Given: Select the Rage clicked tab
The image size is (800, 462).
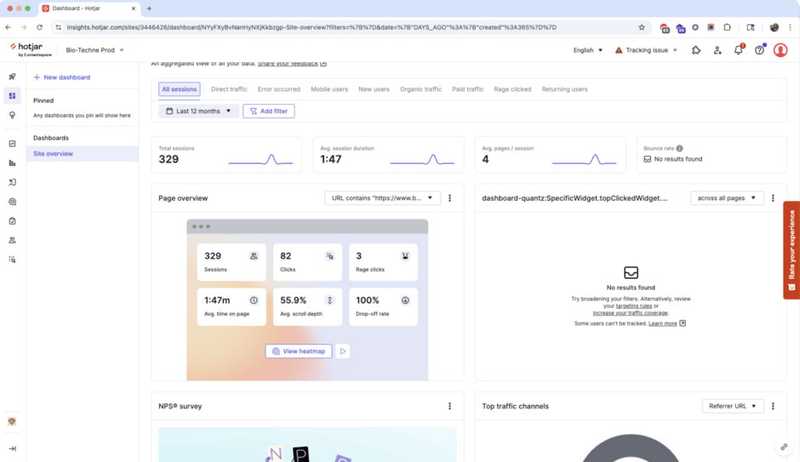Looking at the screenshot, I should coord(512,89).
